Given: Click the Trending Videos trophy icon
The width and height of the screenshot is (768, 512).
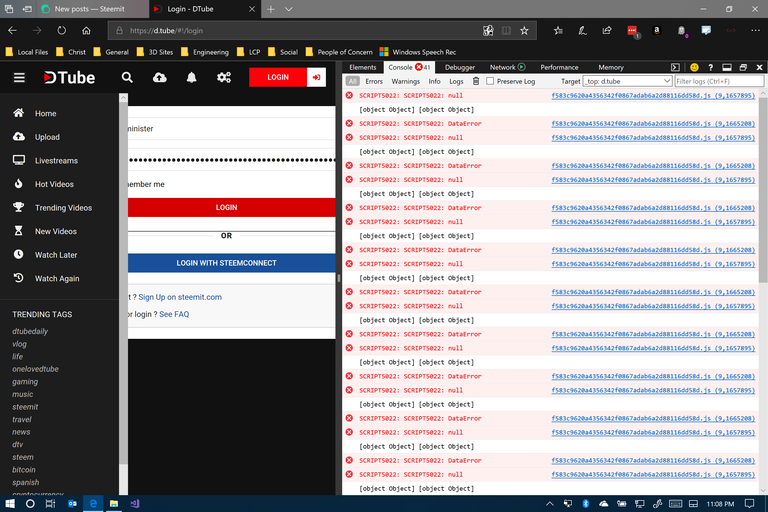Looking at the screenshot, I should coord(19,207).
